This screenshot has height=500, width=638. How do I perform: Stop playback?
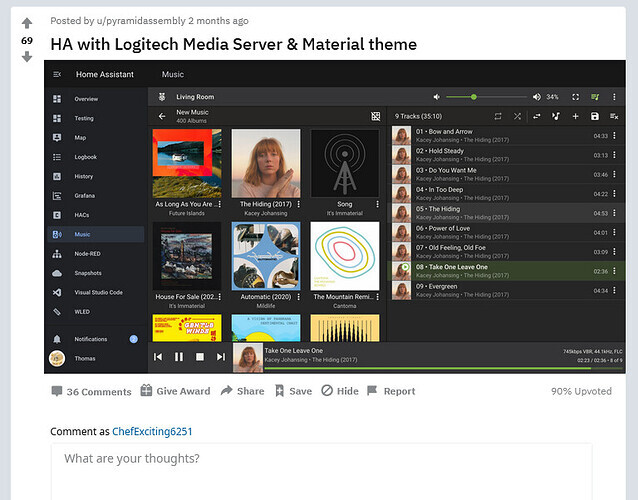[200, 357]
